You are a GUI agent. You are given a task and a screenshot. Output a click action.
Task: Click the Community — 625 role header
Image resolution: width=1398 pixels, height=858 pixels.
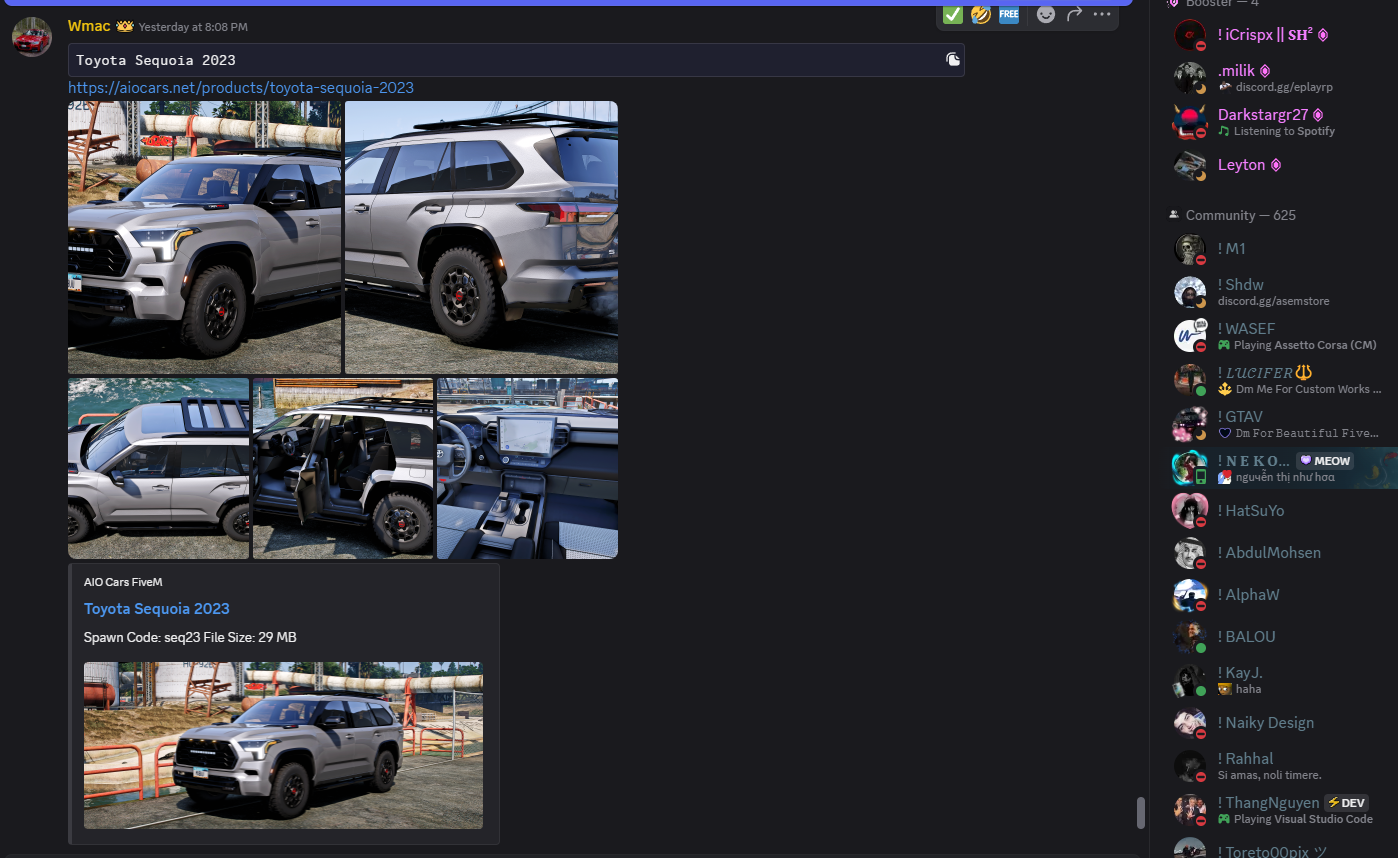pos(1240,215)
